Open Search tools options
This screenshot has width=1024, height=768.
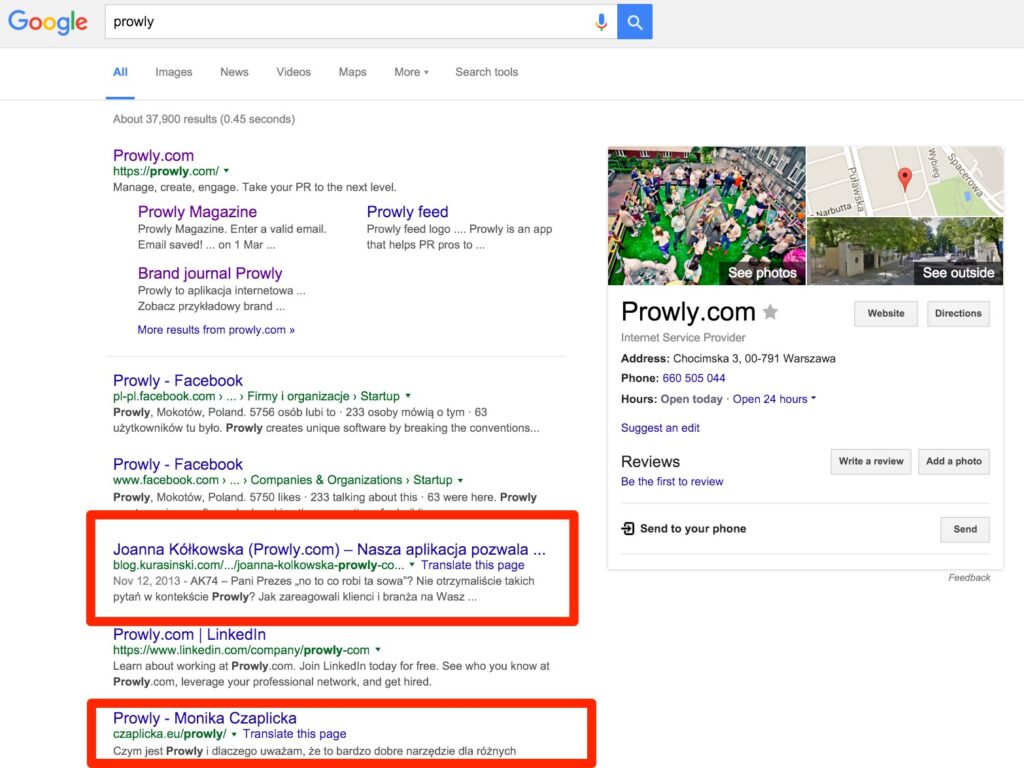(486, 72)
